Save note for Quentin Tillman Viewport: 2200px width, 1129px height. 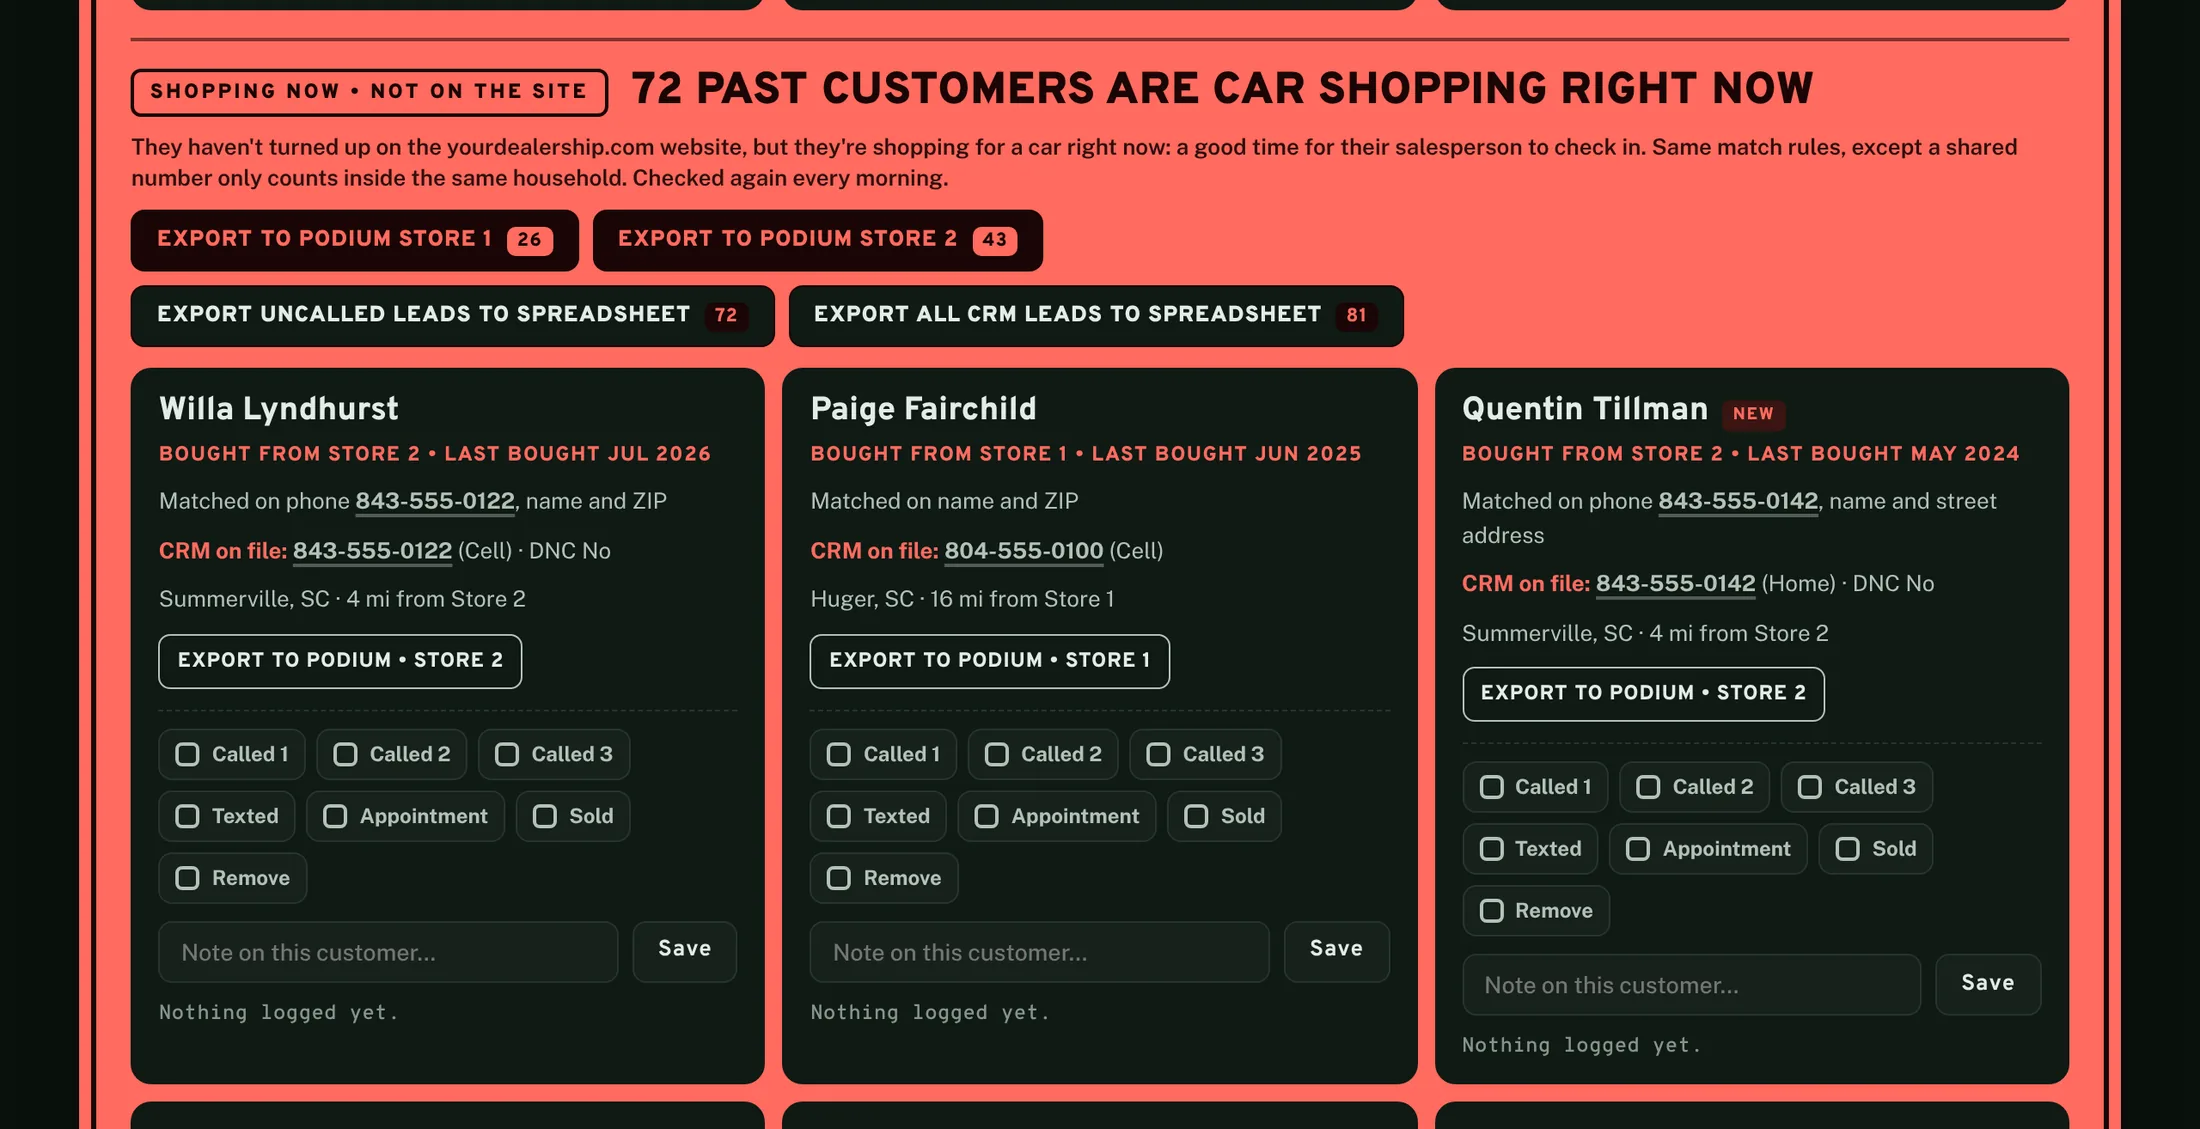(x=1988, y=986)
